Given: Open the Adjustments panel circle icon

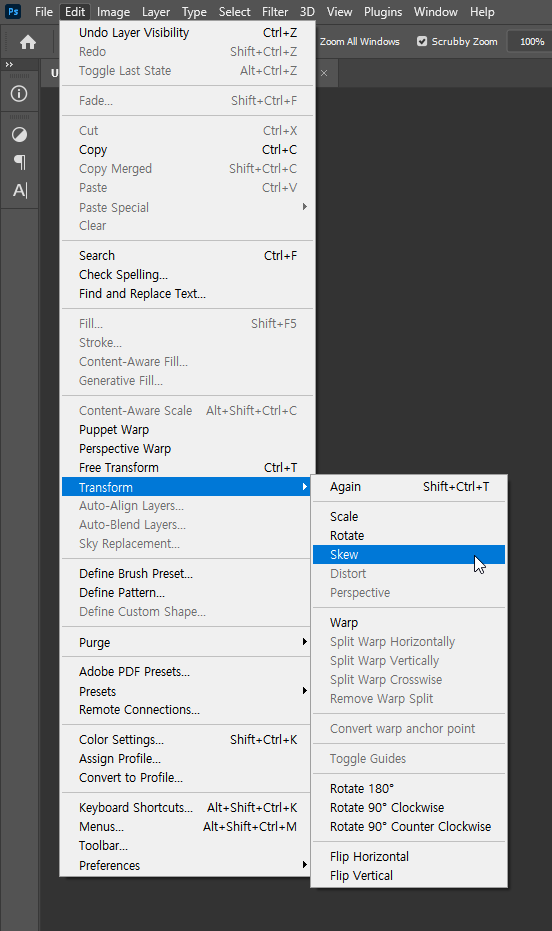Looking at the screenshot, I should (x=19, y=135).
